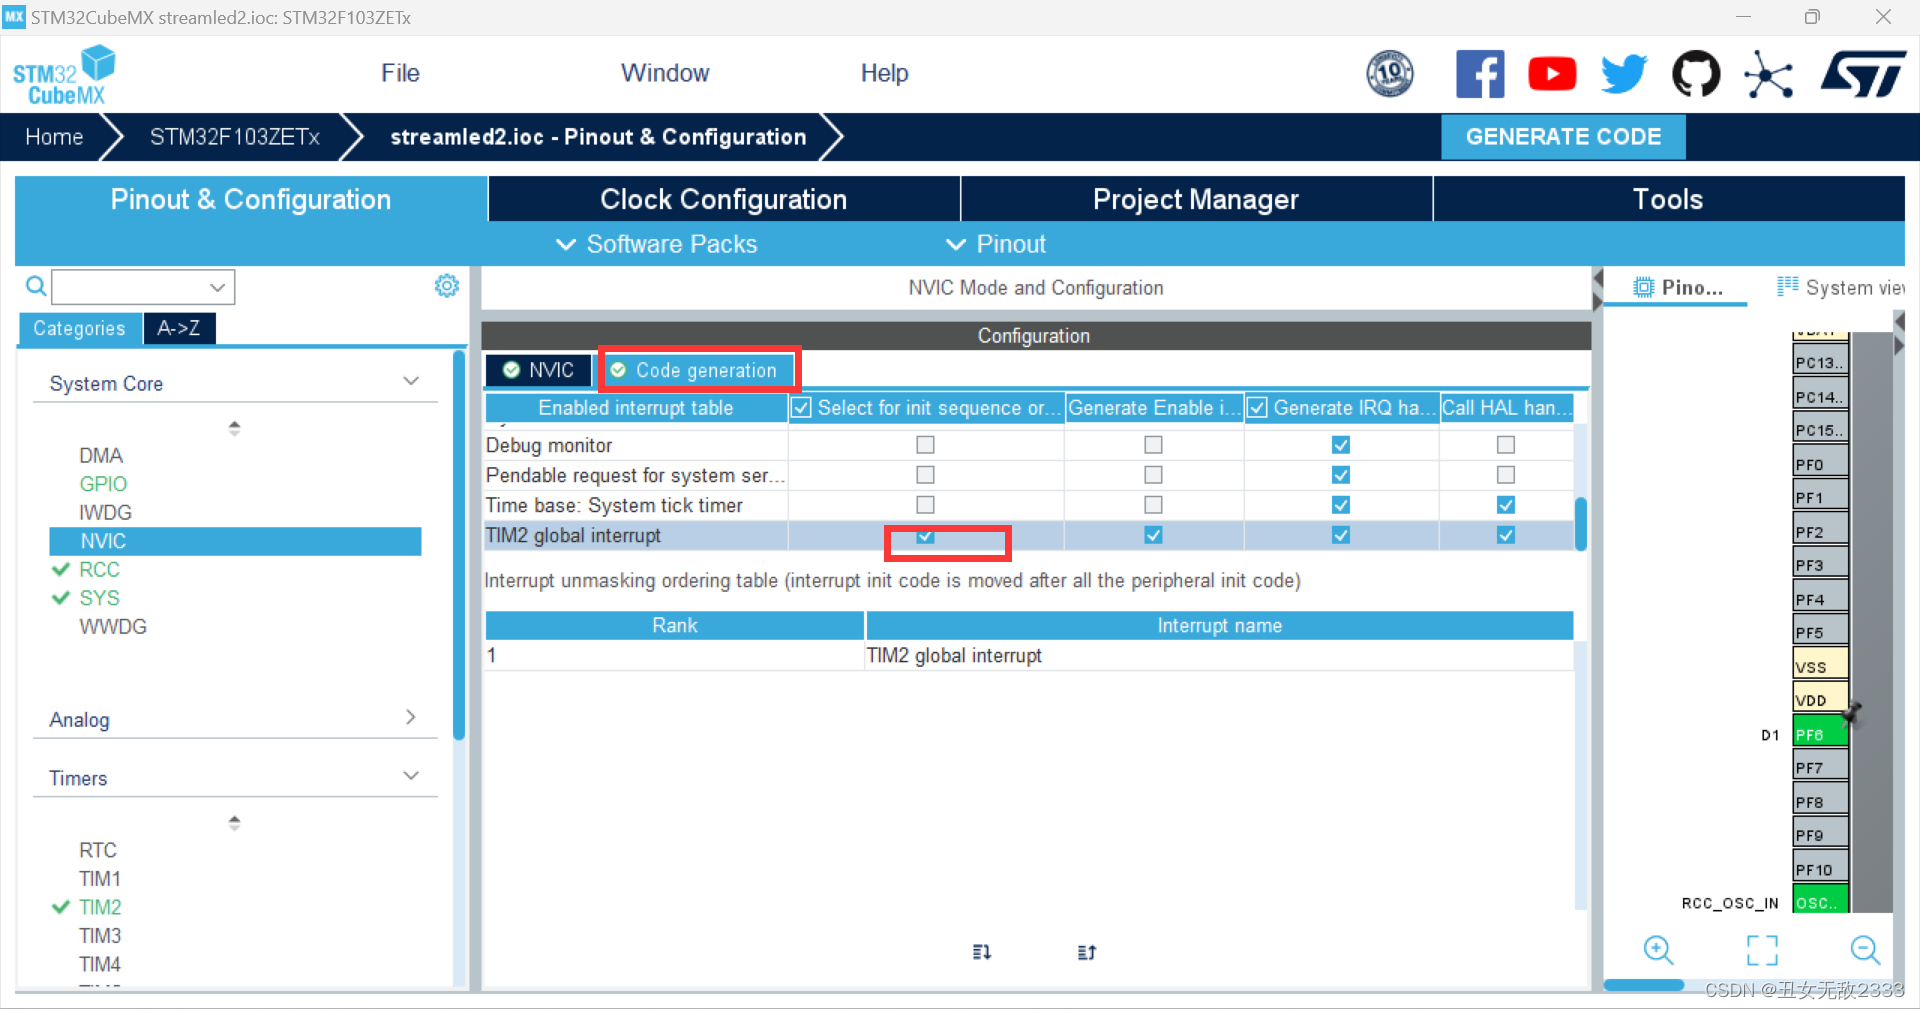Open the ST community network icon
Screen dimensions: 1920x1009
pos(1768,74)
